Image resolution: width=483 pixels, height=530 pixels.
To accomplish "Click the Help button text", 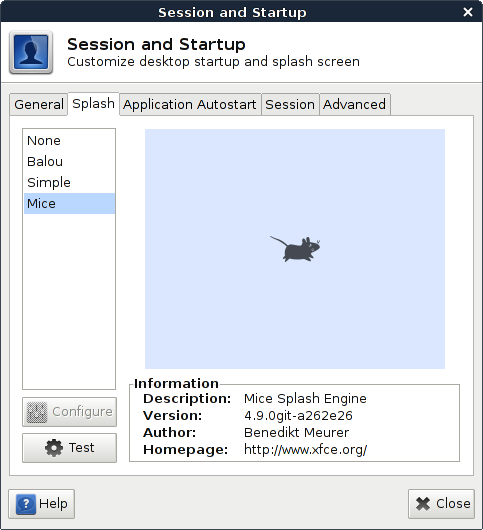I will click(53, 504).
